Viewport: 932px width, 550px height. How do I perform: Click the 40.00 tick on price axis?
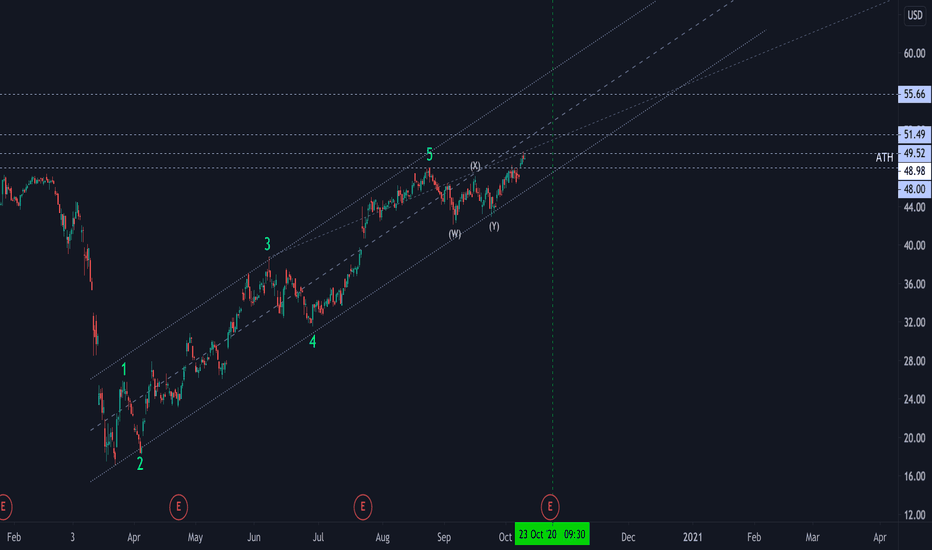click(914, 246)
